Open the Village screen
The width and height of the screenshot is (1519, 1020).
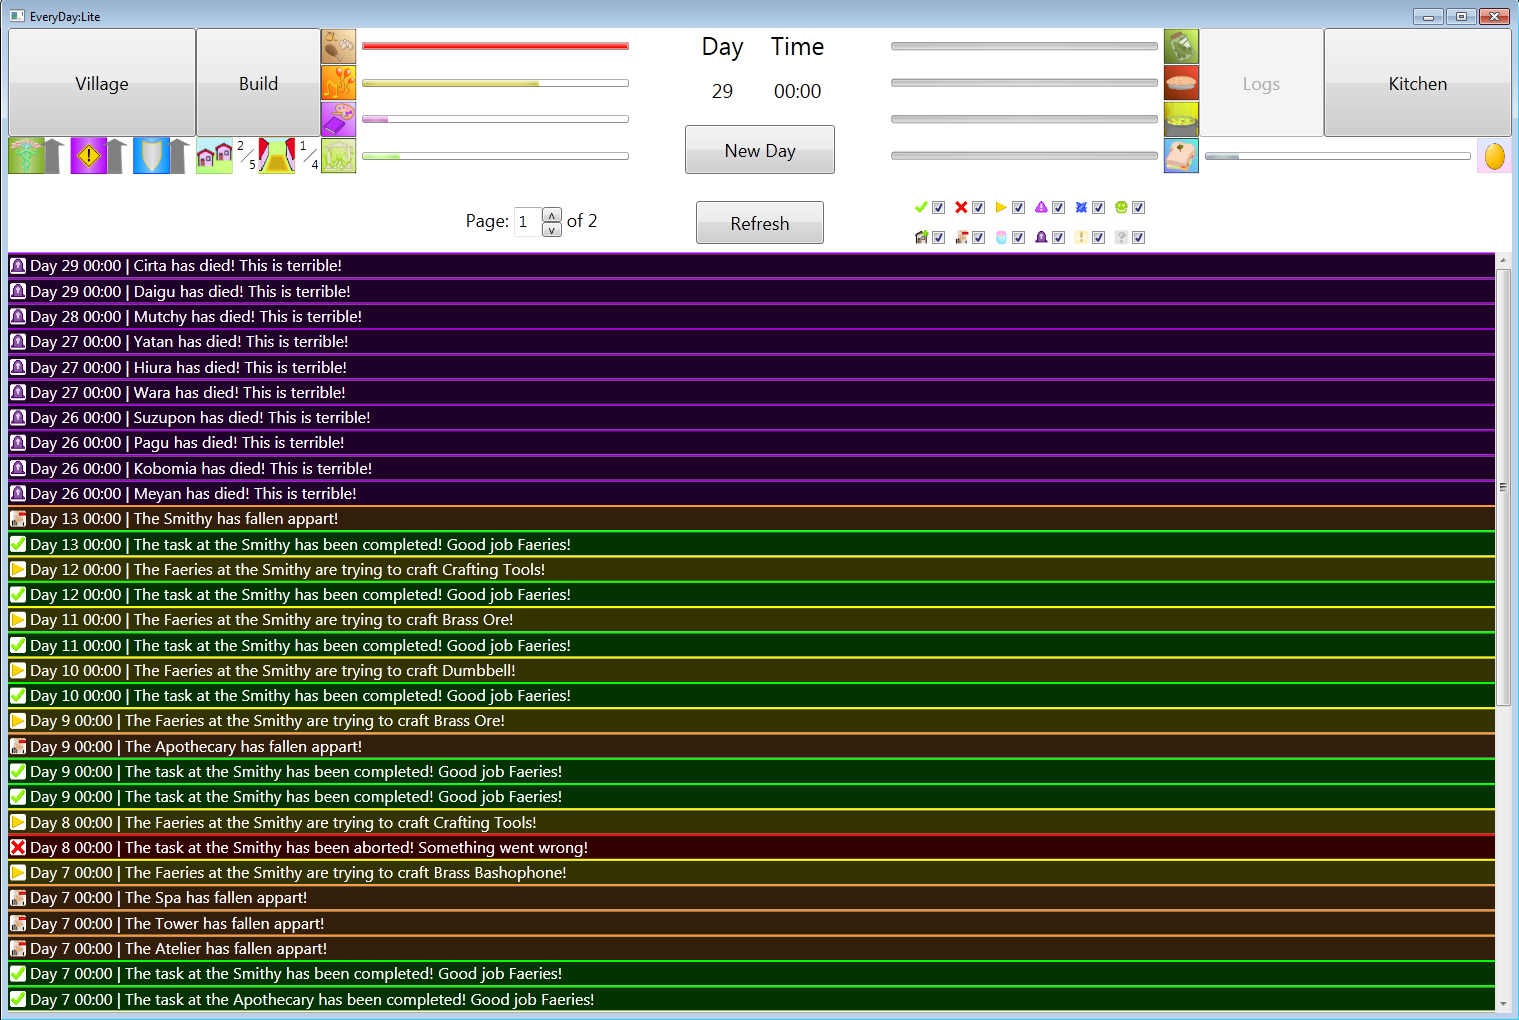pyautogui.click(x=102, y=83)
